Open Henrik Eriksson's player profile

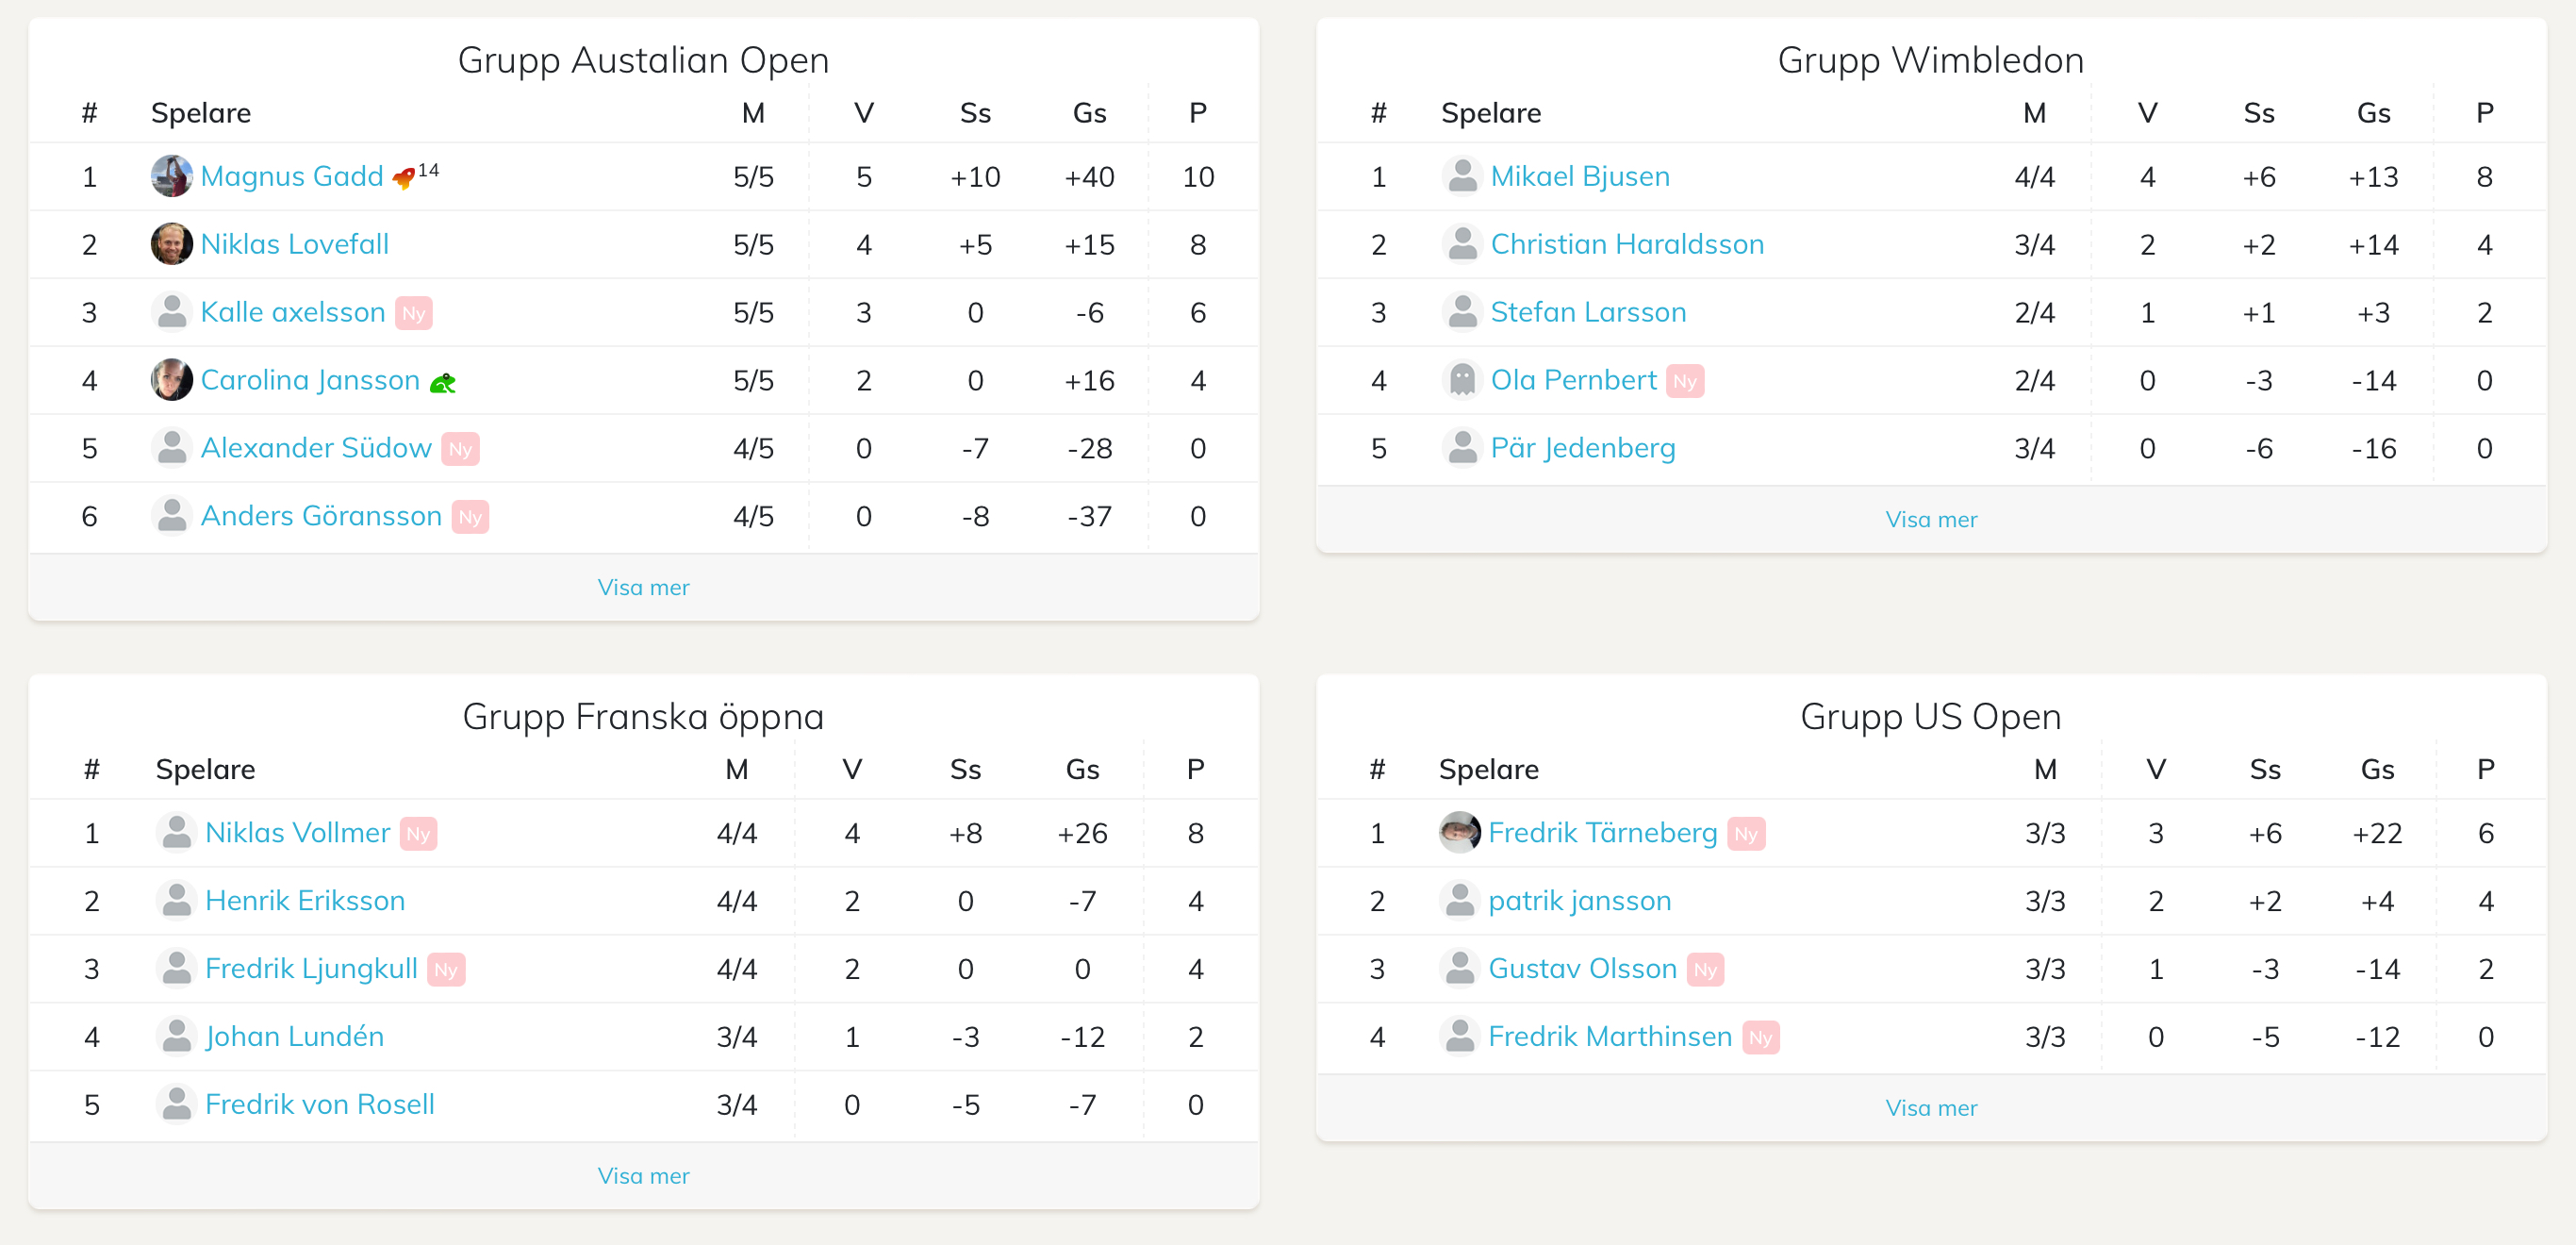pos(304,900)
